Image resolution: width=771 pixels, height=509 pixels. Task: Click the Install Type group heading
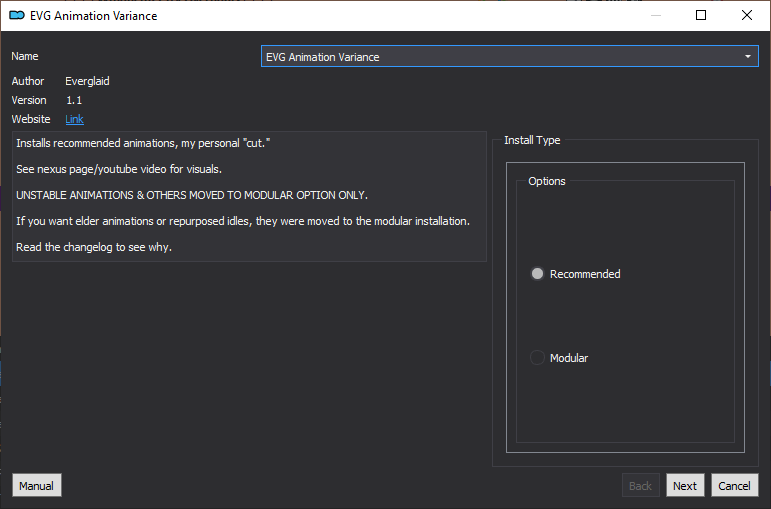point(532,140)
